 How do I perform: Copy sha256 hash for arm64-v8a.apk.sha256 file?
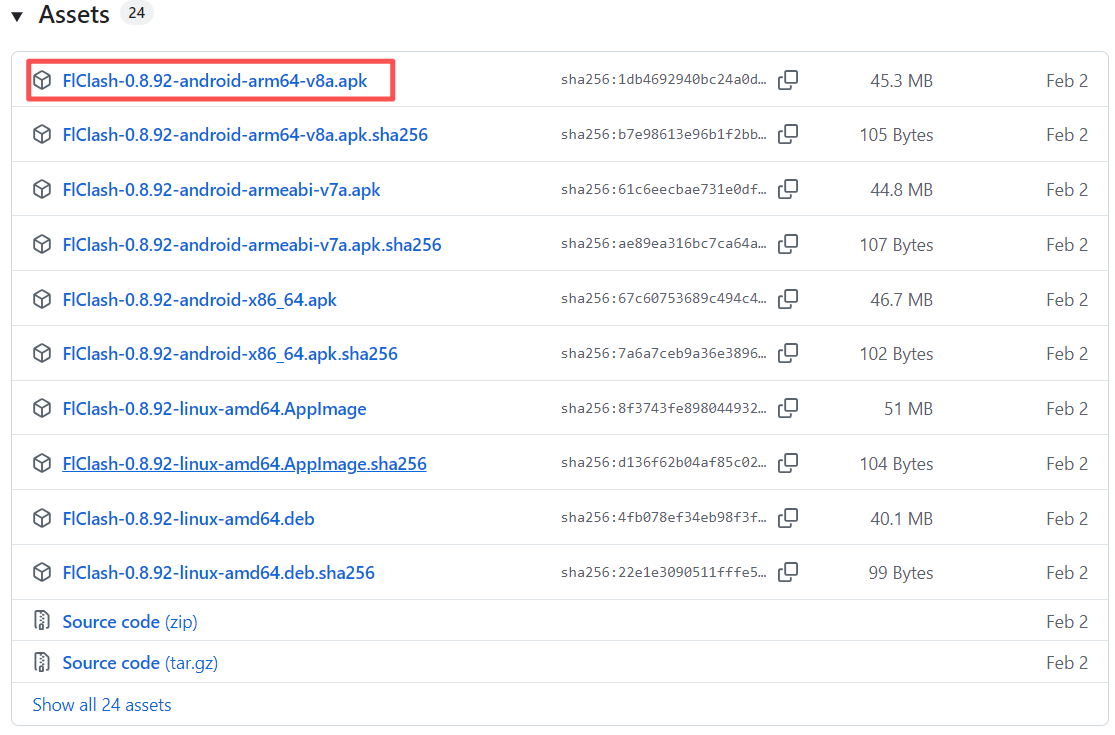click(x=788, y=134)
